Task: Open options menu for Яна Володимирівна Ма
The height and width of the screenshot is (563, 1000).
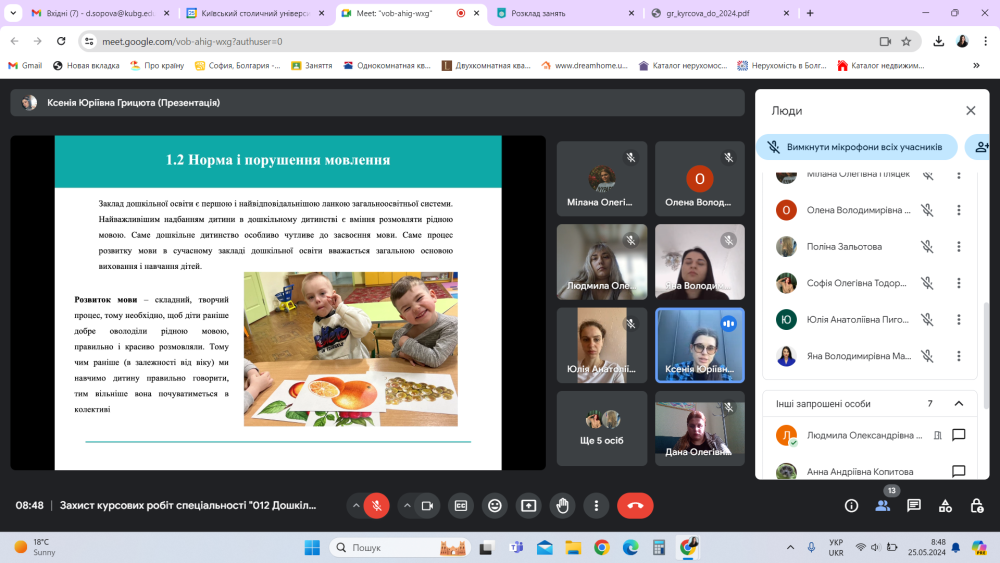Action: click(959, 356)
